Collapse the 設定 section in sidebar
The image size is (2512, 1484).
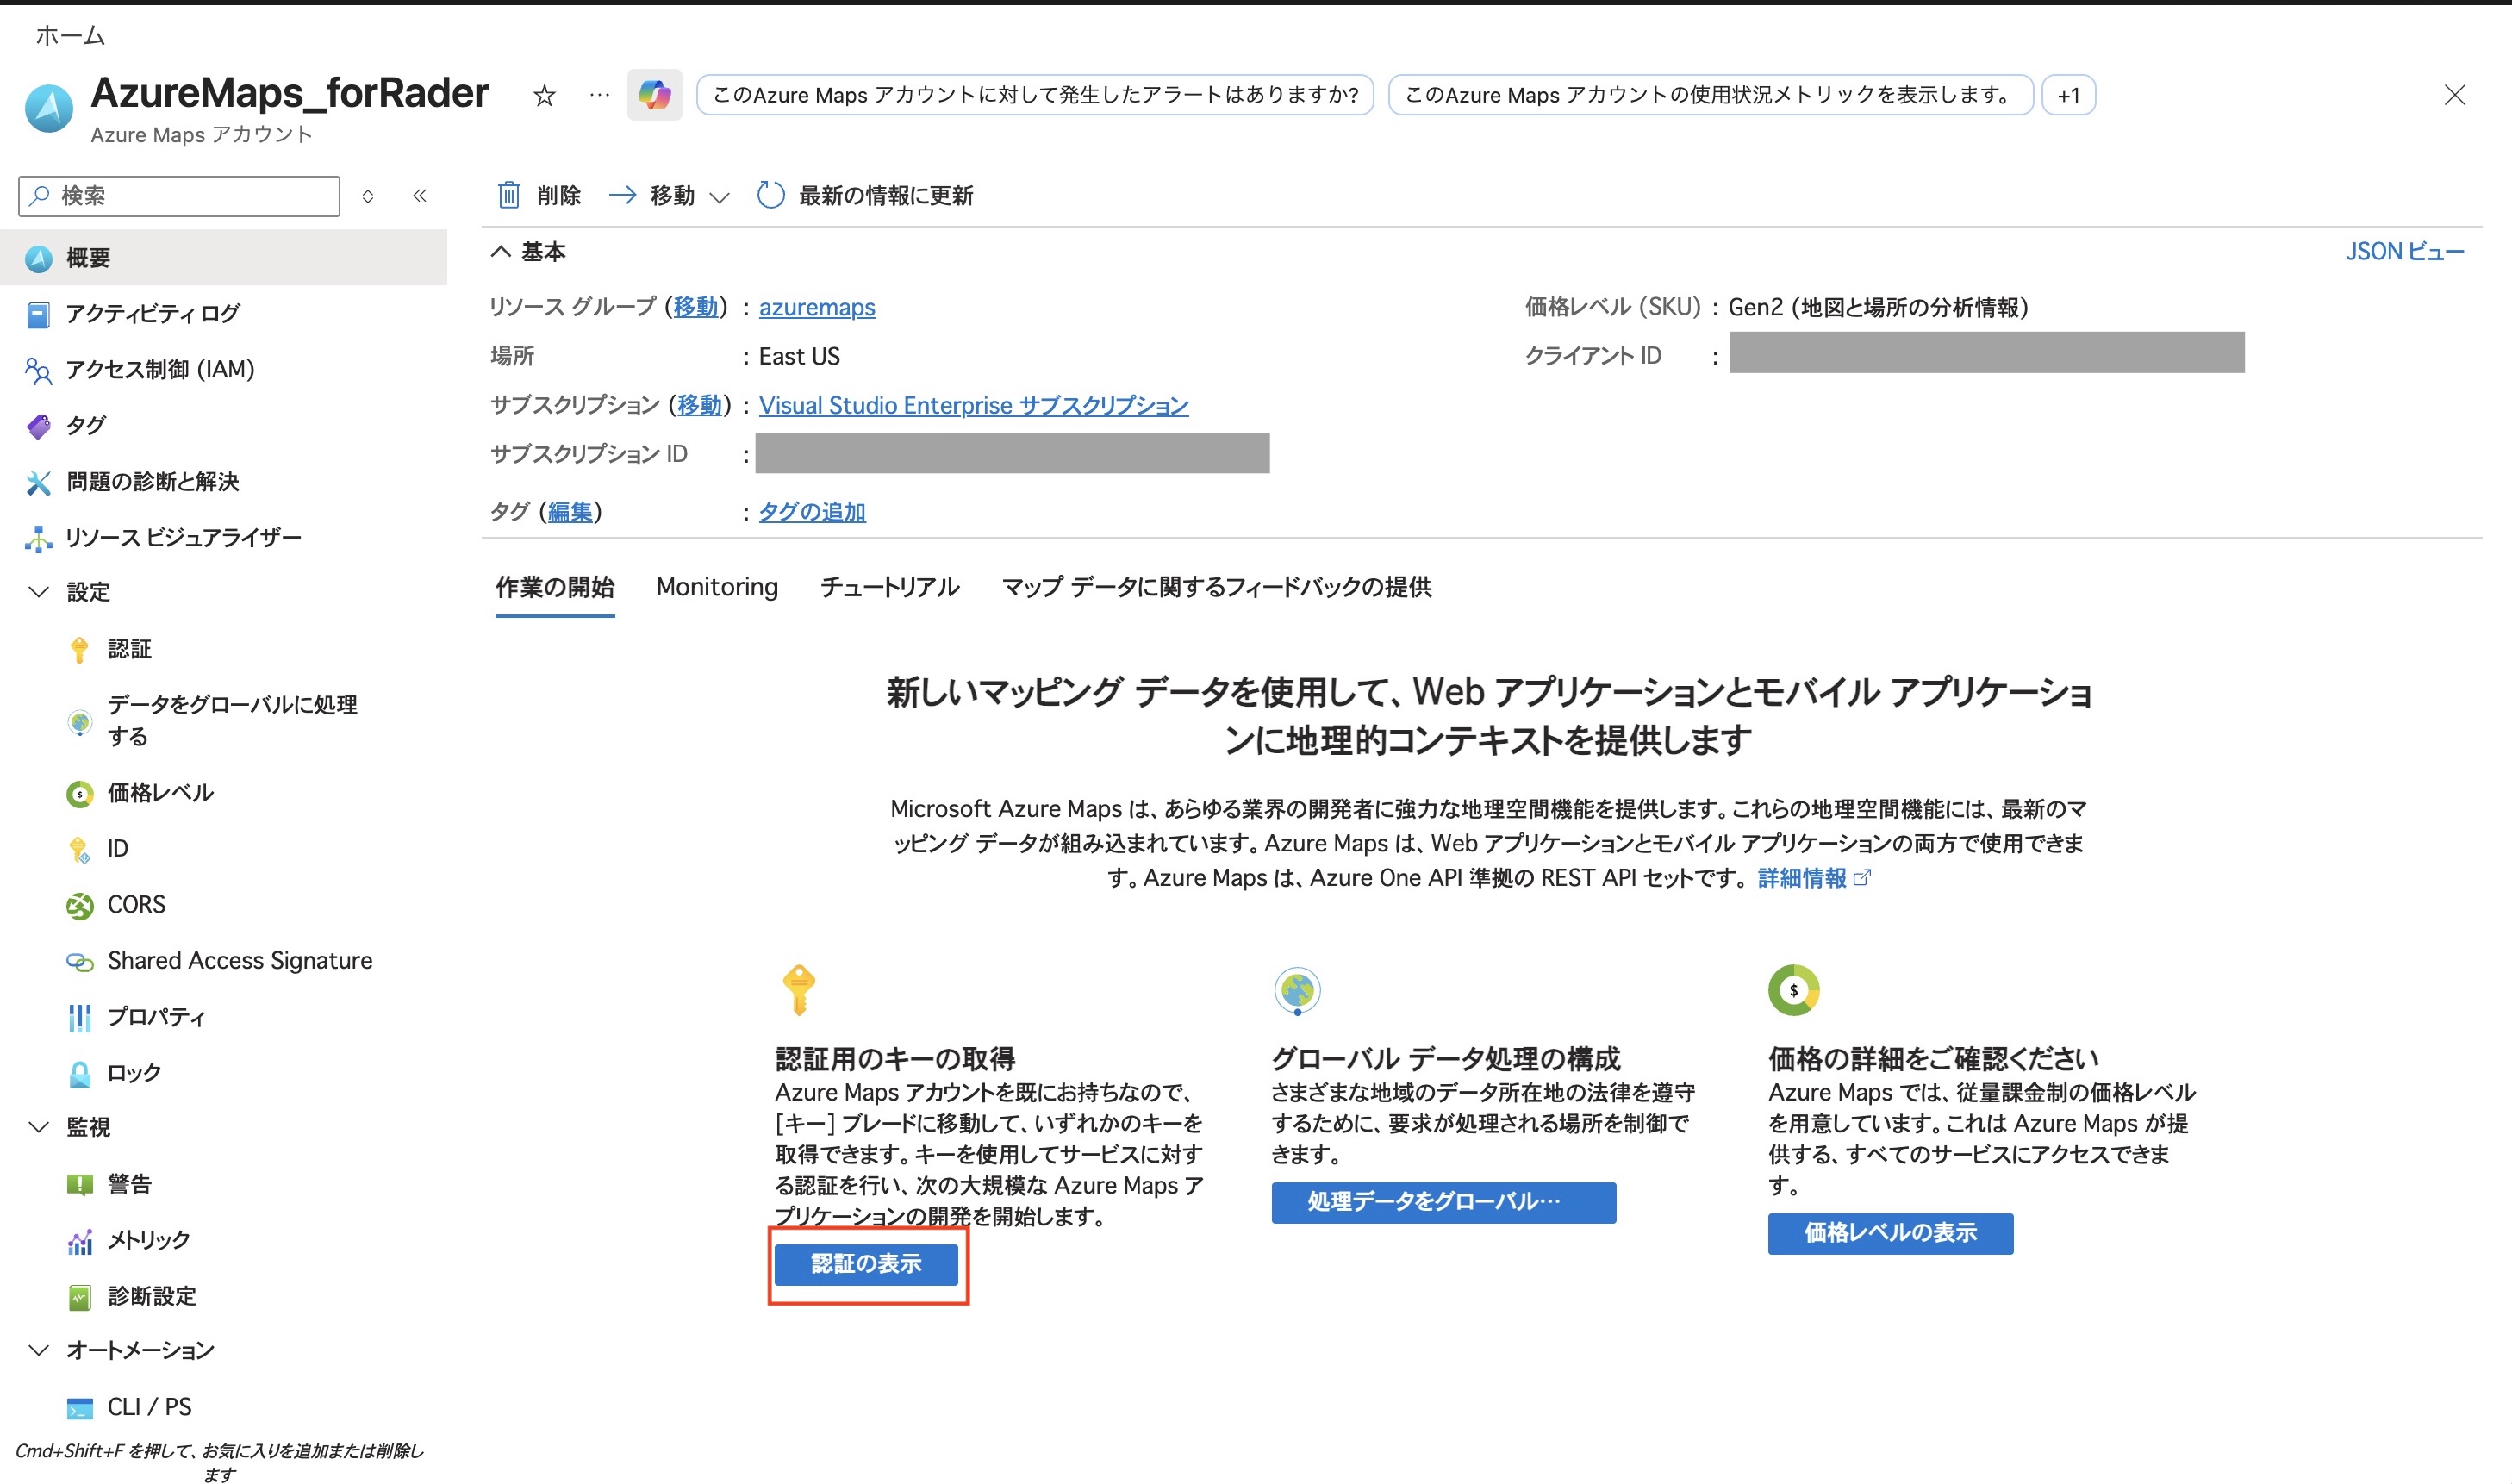click(39, 592)
